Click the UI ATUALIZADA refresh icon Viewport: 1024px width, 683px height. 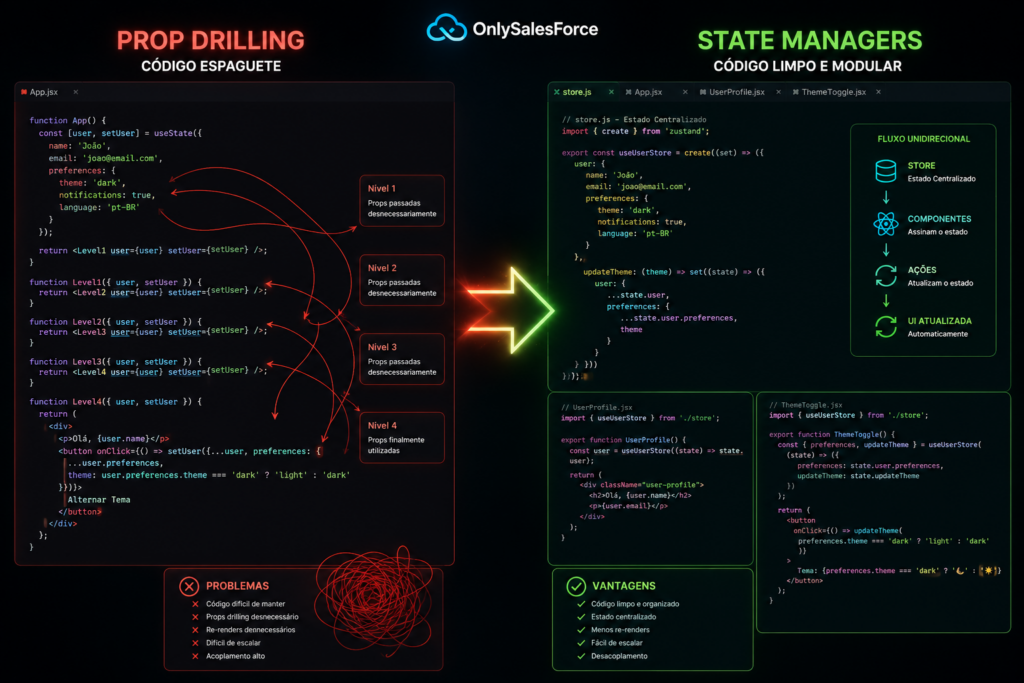(886, 326)
